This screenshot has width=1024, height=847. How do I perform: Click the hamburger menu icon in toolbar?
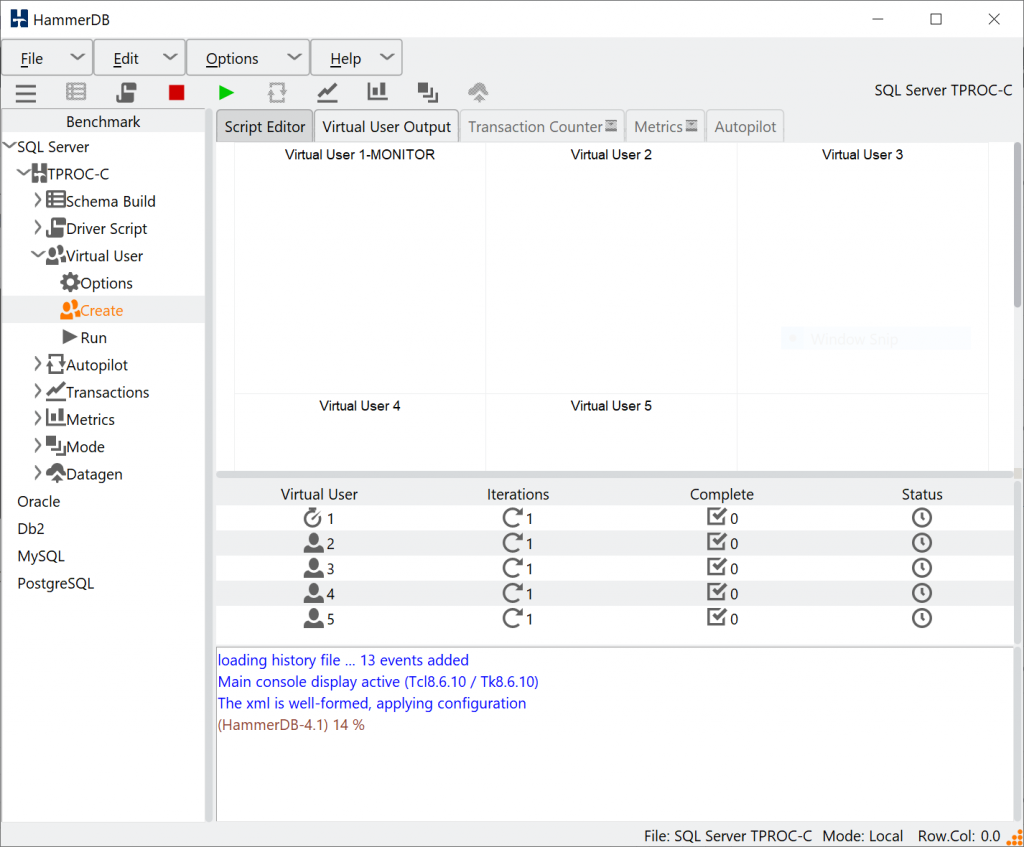[x=26, y=93]
